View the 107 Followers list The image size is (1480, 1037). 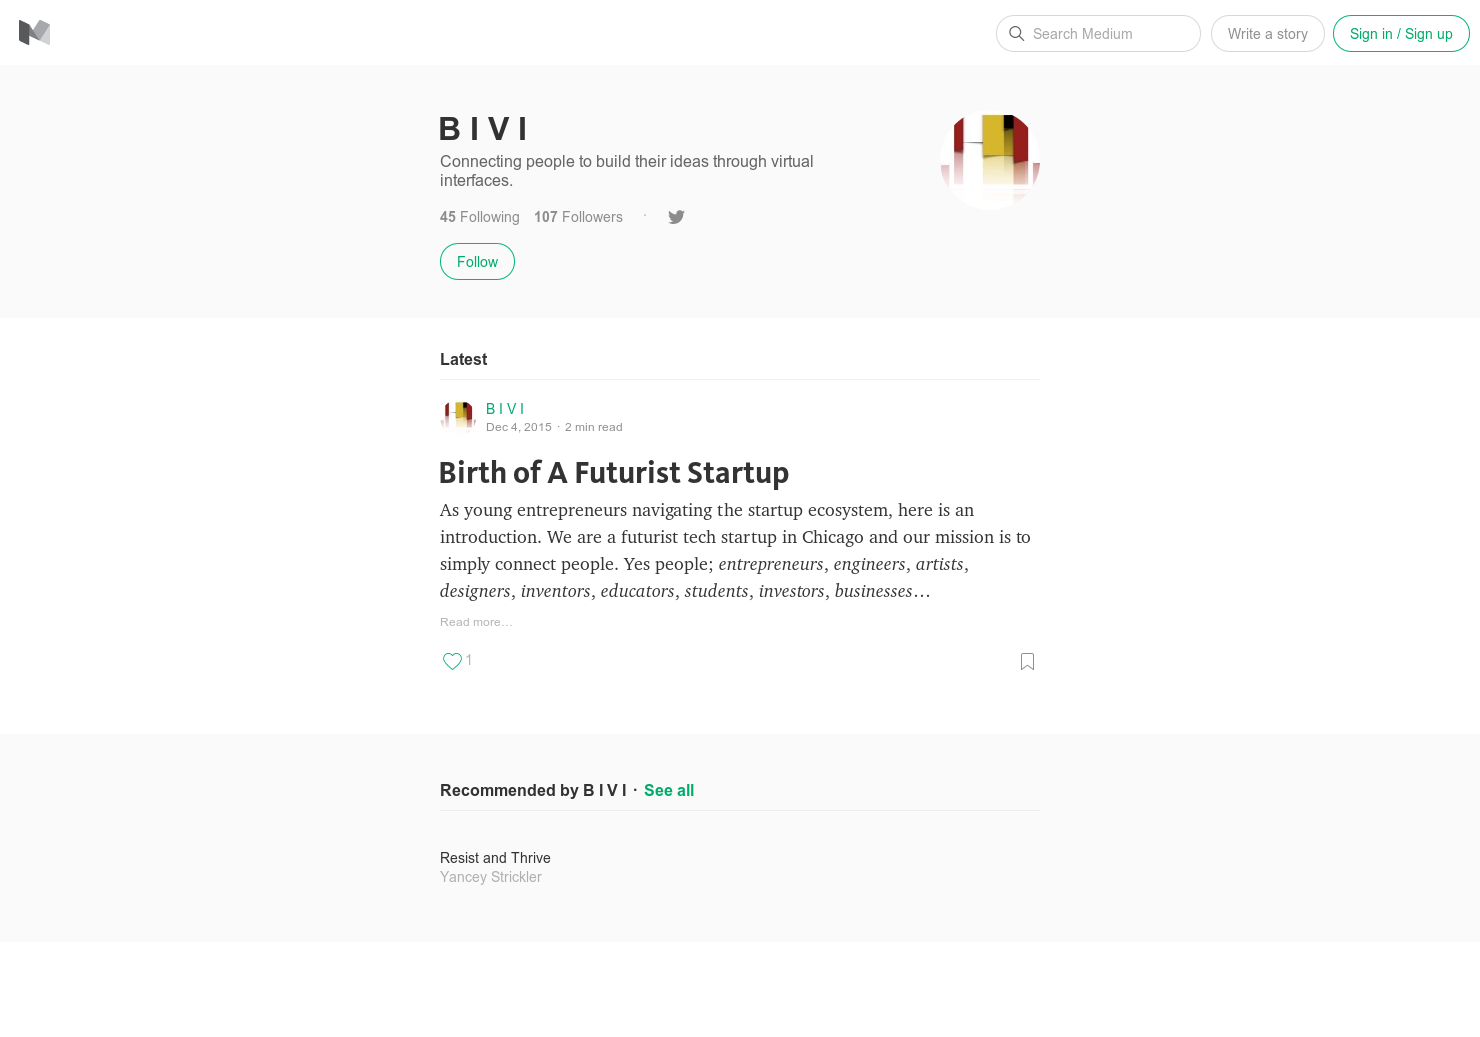578,217
